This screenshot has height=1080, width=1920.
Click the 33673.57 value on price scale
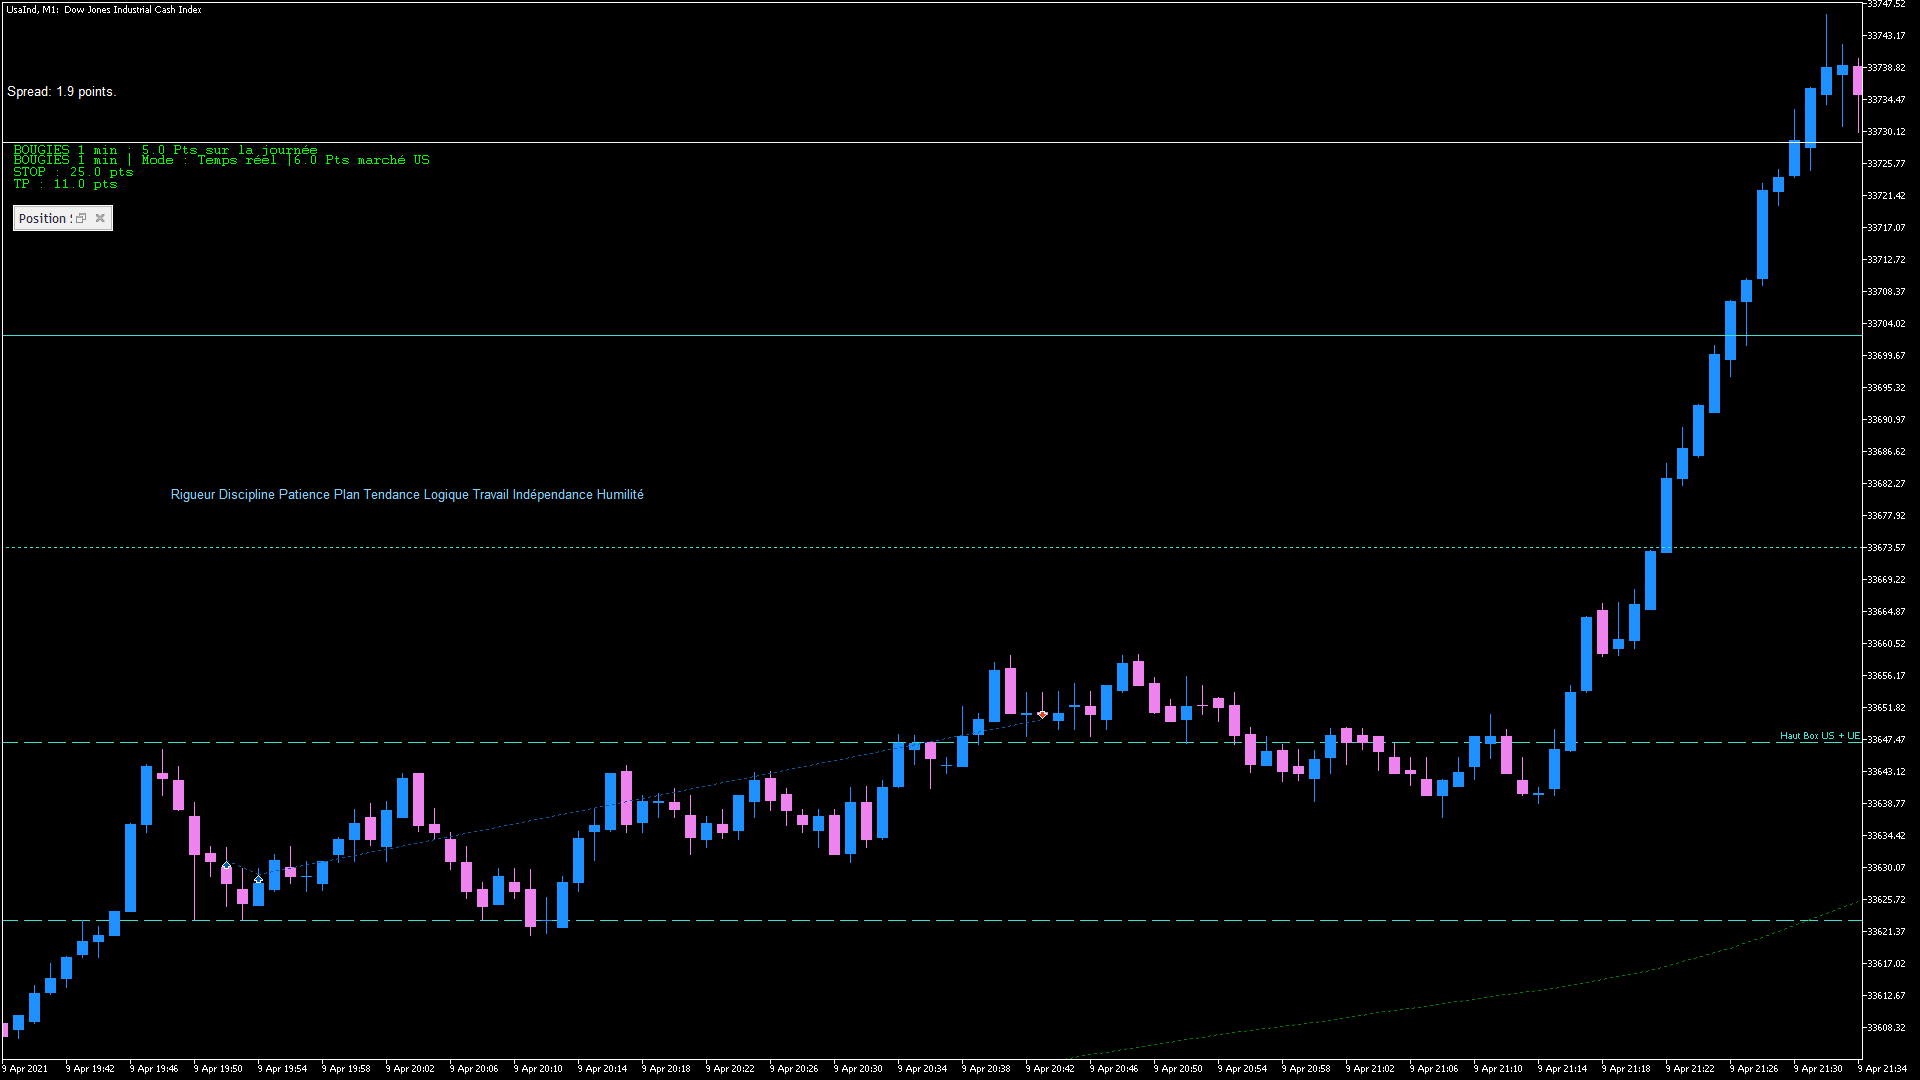[1886, 548]
